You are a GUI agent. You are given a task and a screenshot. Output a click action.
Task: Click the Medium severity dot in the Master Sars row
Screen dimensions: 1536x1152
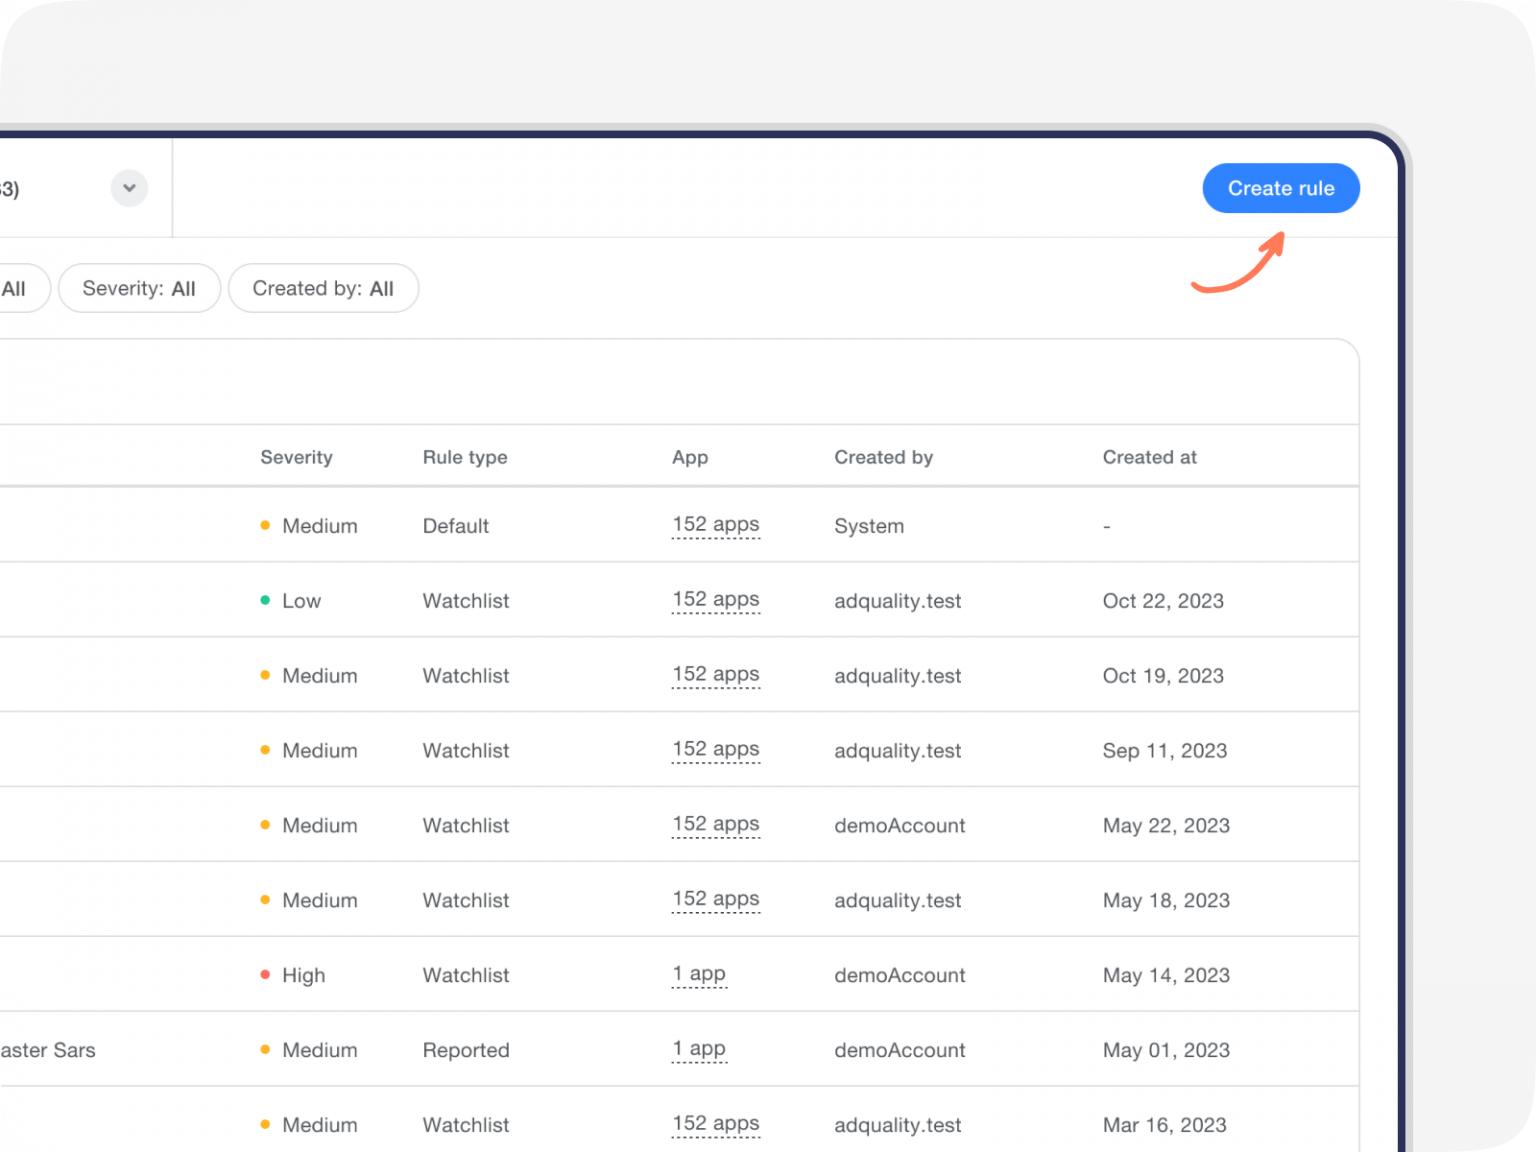[265, 1049]
